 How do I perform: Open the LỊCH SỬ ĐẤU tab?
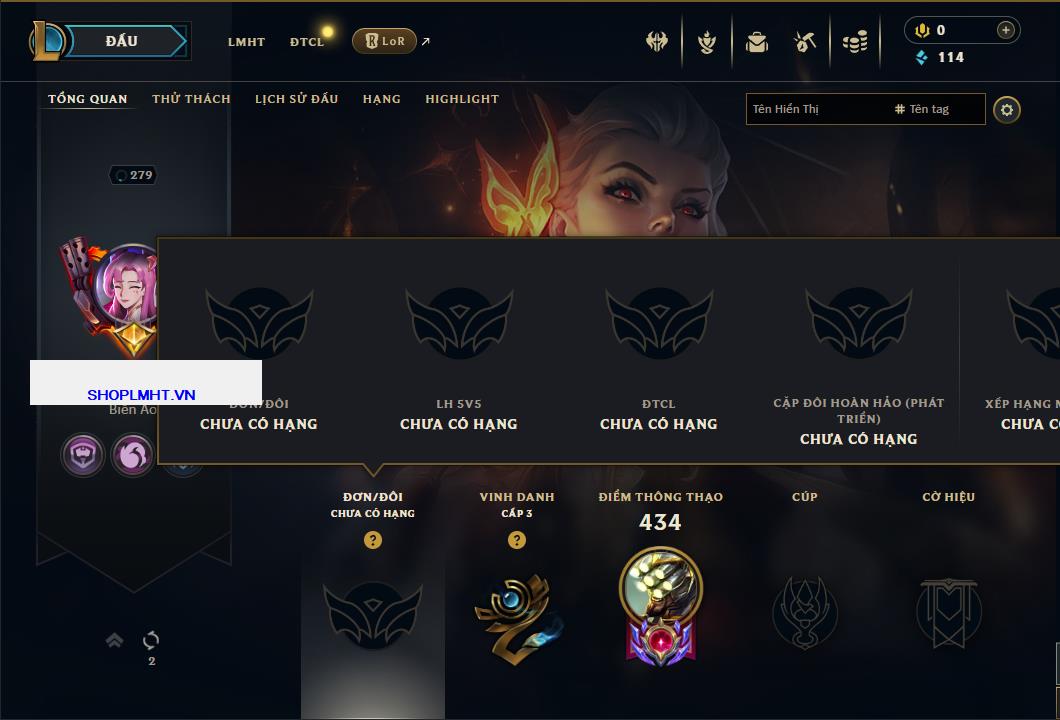click(296, 99)
